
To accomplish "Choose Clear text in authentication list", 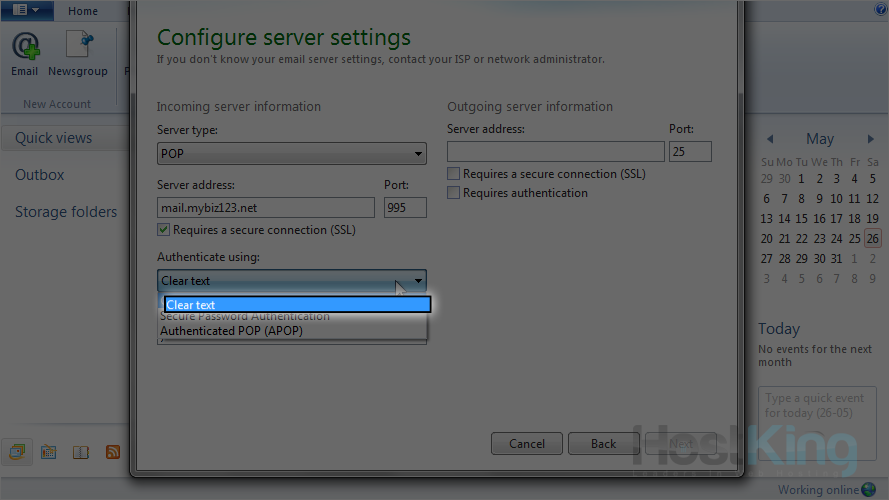I will [x=297, y=305].
